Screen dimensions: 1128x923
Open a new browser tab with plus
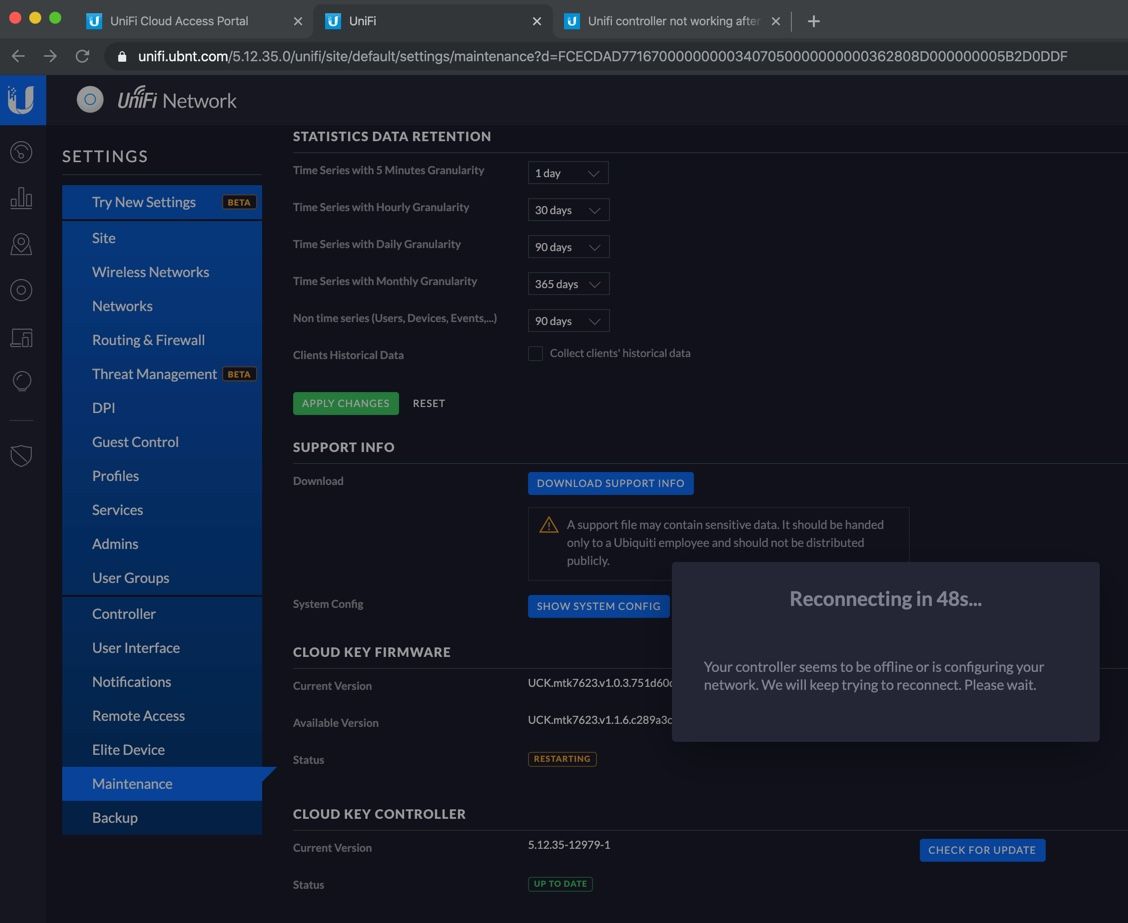point(813,21)
